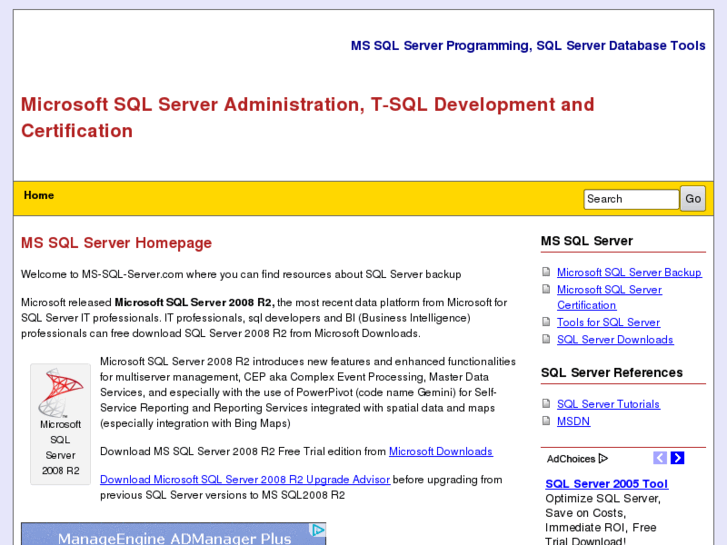Click the previous ad arrow button
727x545 pixels.
pyautogui.click(x=660, y=458)
